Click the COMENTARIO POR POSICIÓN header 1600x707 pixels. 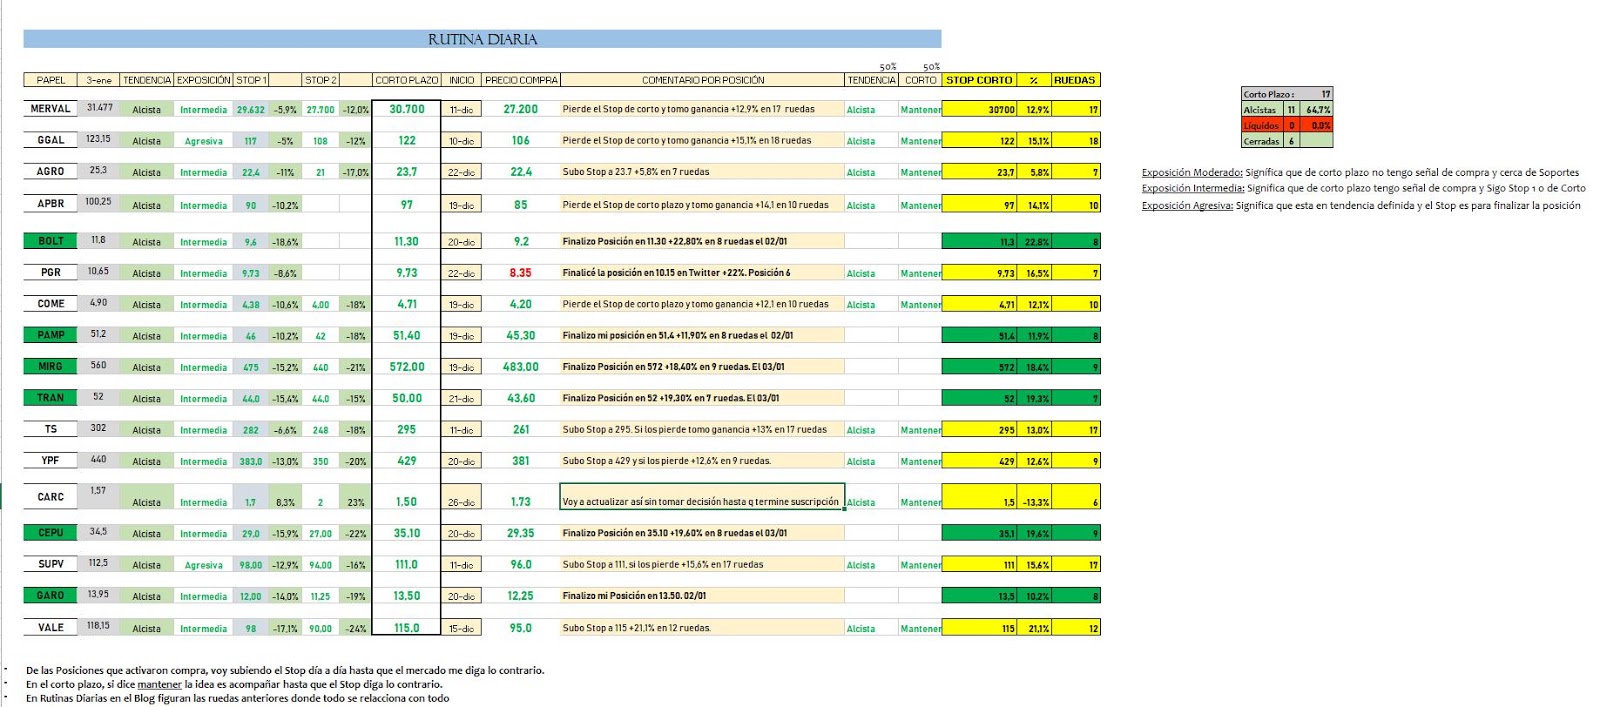(x=702, y=80)
